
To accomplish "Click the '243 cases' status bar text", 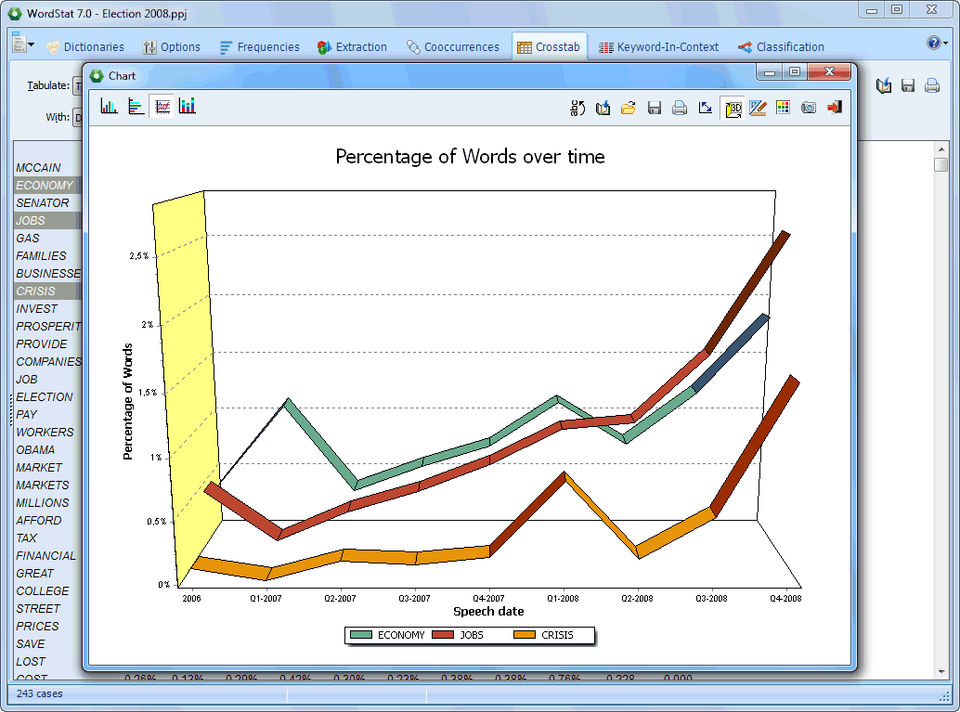I will (39, 694).
